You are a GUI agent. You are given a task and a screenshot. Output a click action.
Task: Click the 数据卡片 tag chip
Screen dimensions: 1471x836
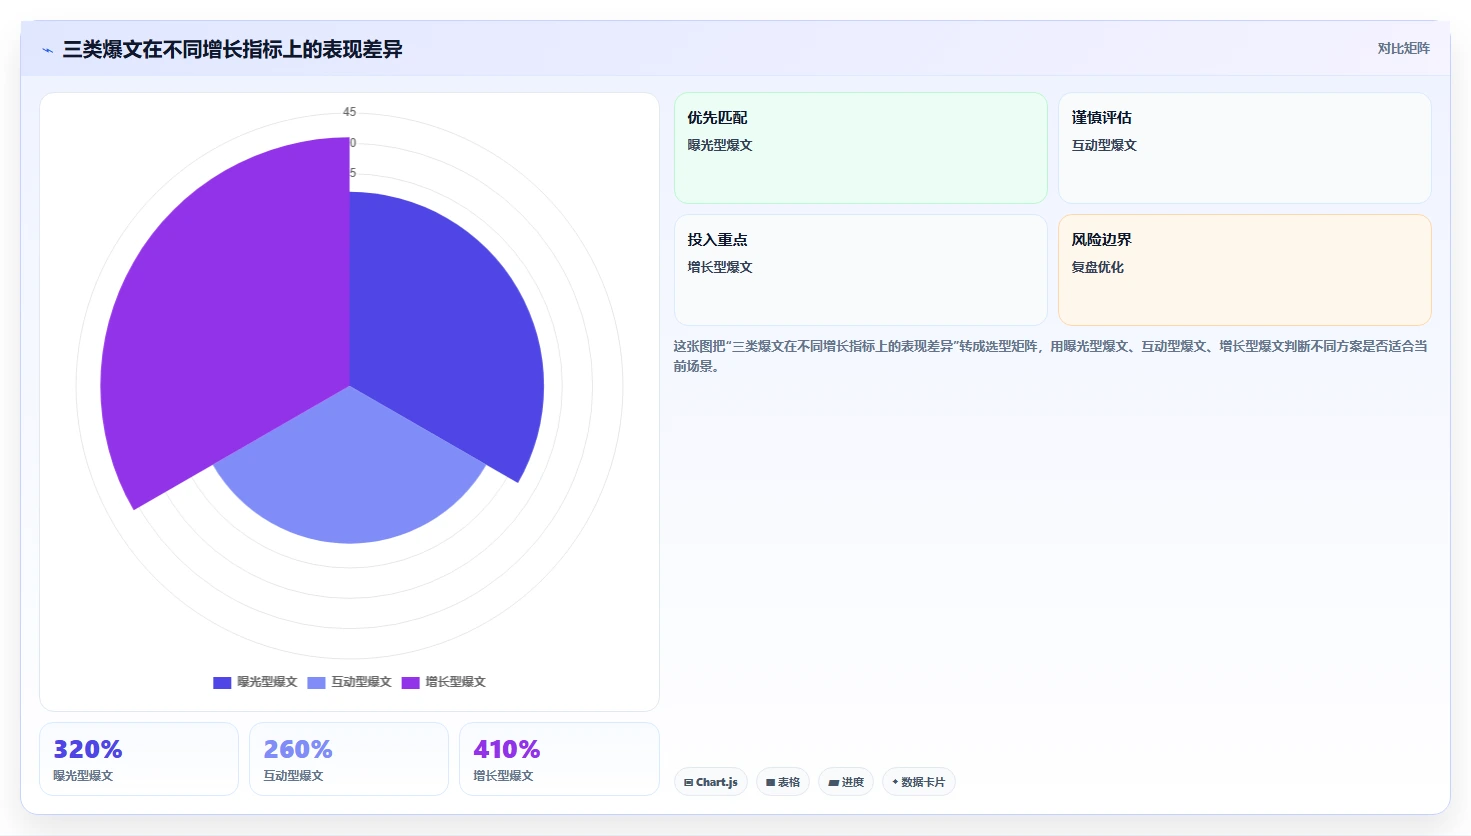point(919,782)
